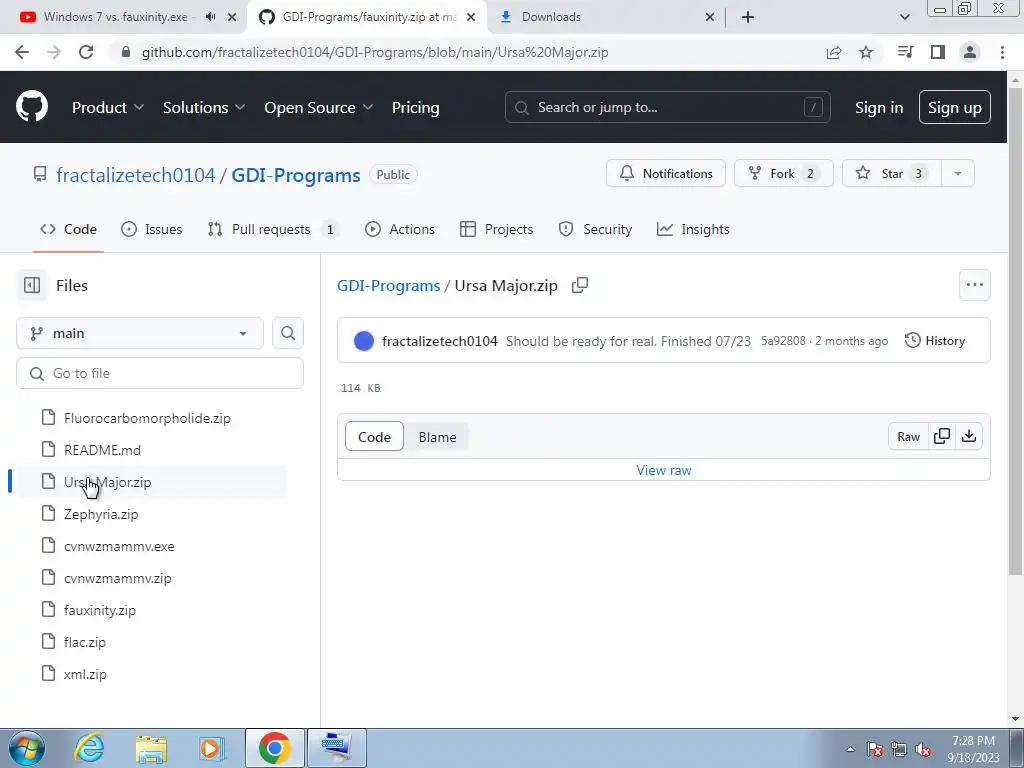Mute the YouTube tab speaker icon
The image size is (1024, 768).
point(210,17)
